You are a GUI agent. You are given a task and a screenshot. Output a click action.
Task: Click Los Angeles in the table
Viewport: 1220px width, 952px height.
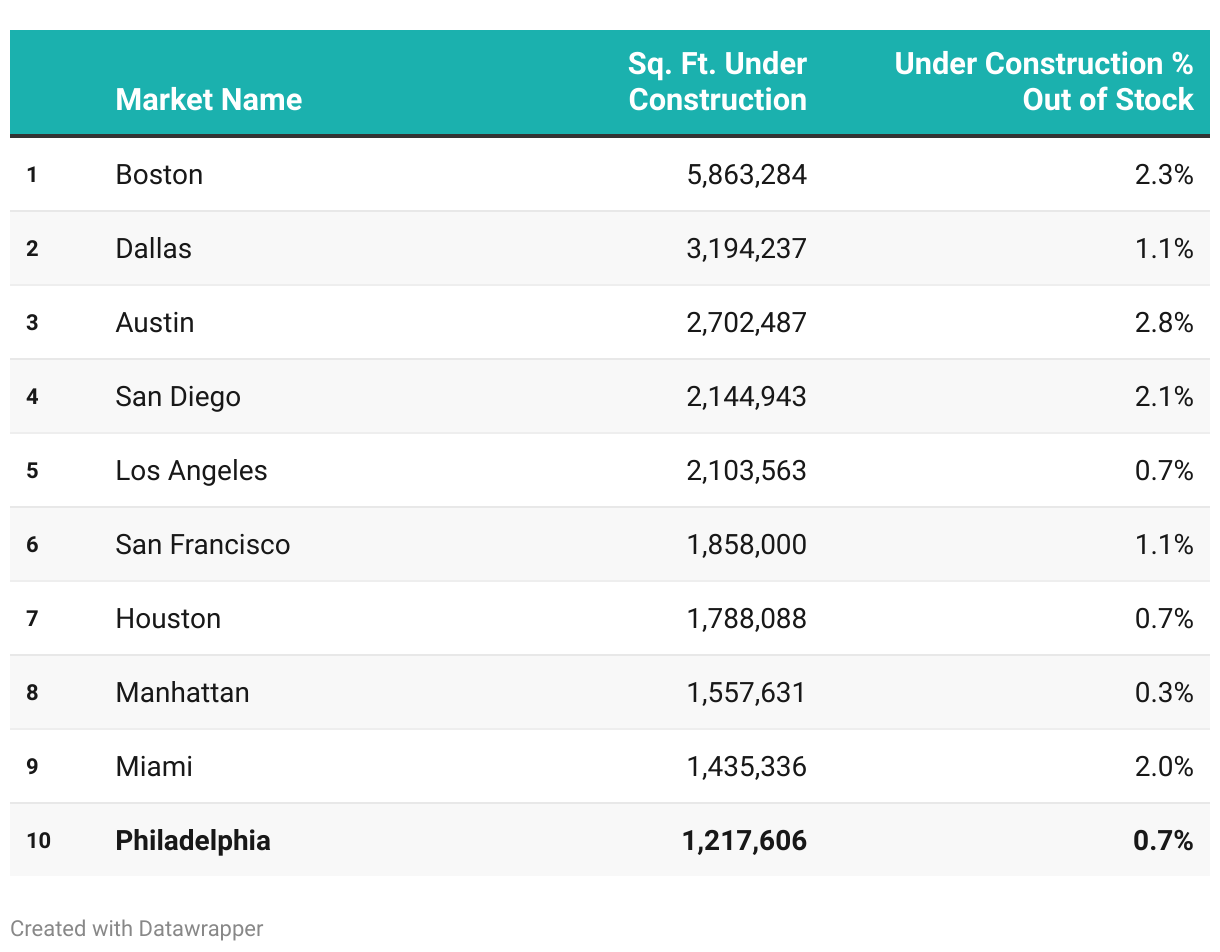pos(191,471)
